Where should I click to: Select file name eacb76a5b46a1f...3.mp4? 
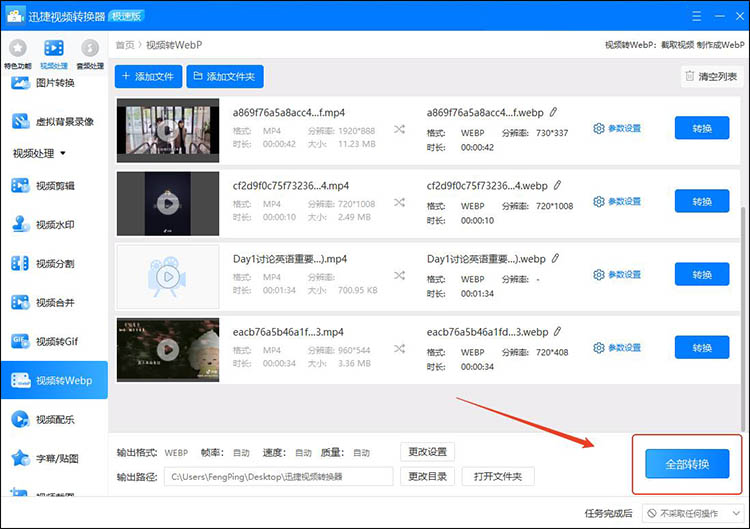[288, 332]
